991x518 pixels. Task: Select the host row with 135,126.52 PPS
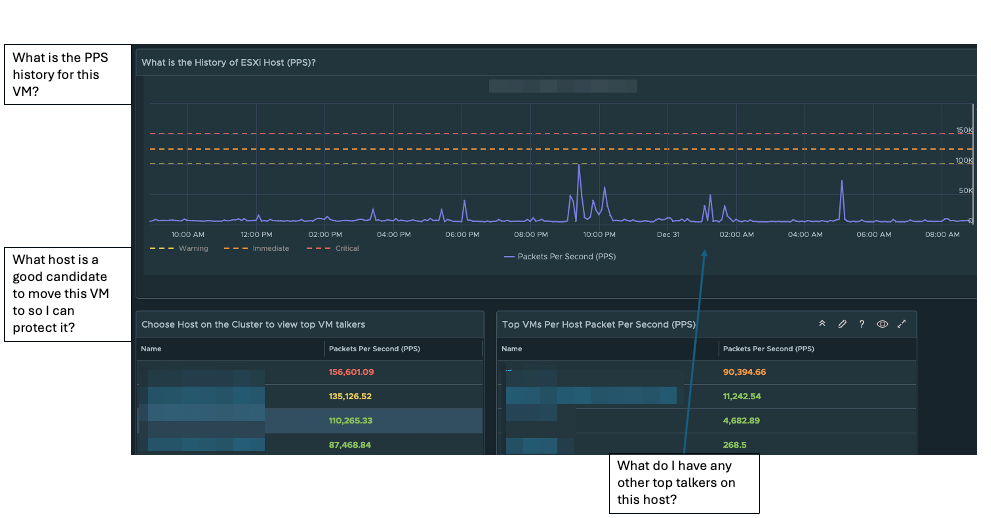[x=308, y=396]
